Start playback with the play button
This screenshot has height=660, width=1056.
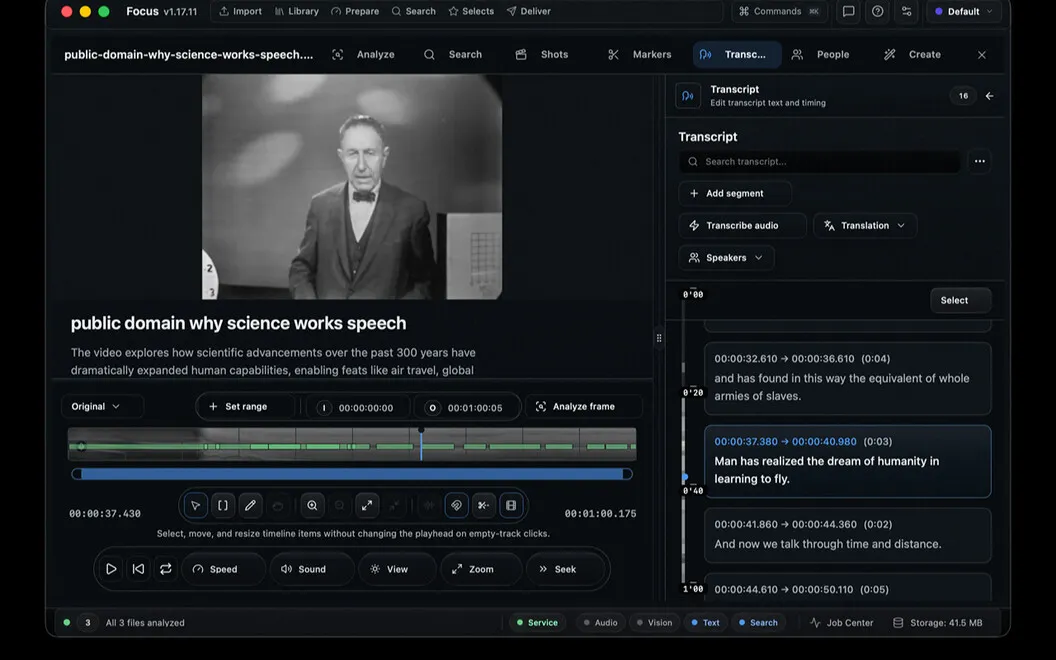click(x=111, y=569)
